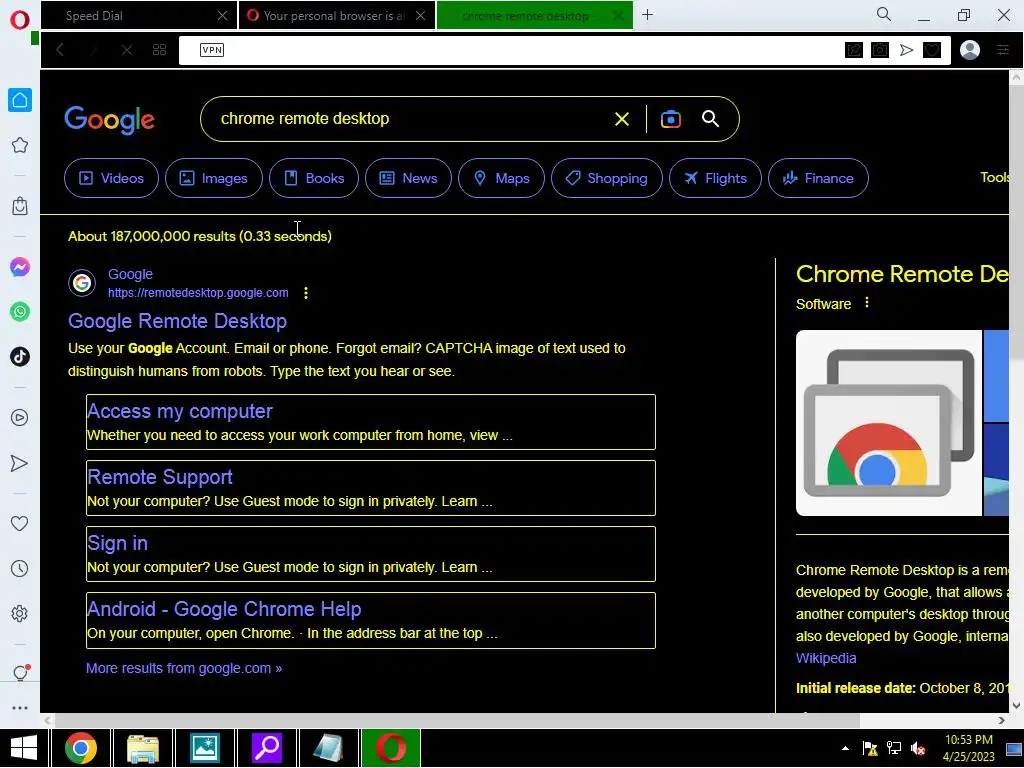
Task: Open Google Chrome from the taskbar
Action: point(81,748)
